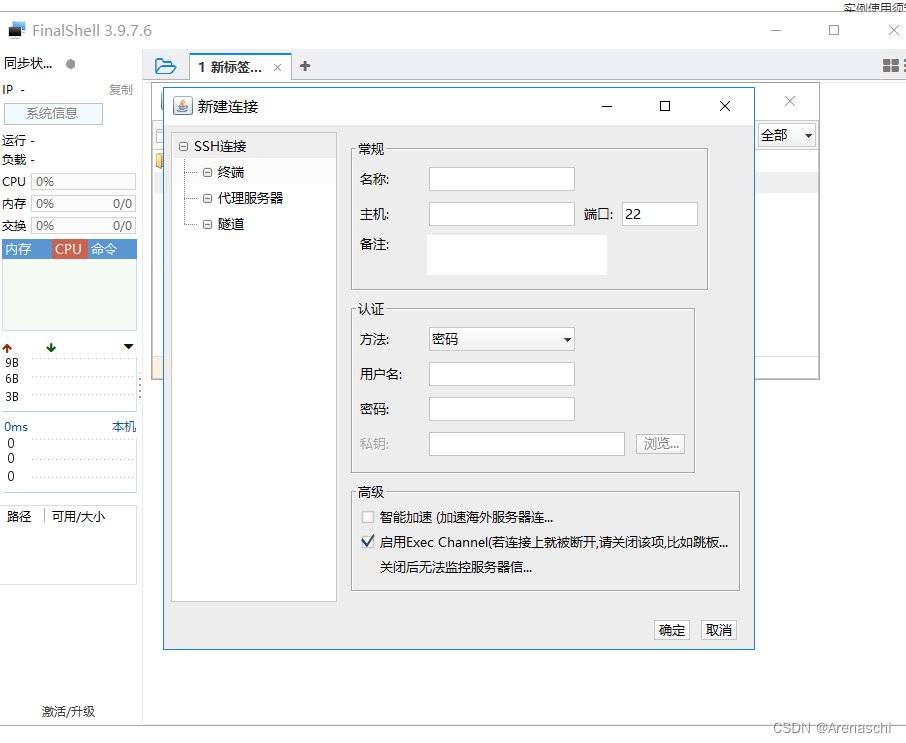Toggle the sync status indicator dot
906x743 pixels.
[70, 62]
